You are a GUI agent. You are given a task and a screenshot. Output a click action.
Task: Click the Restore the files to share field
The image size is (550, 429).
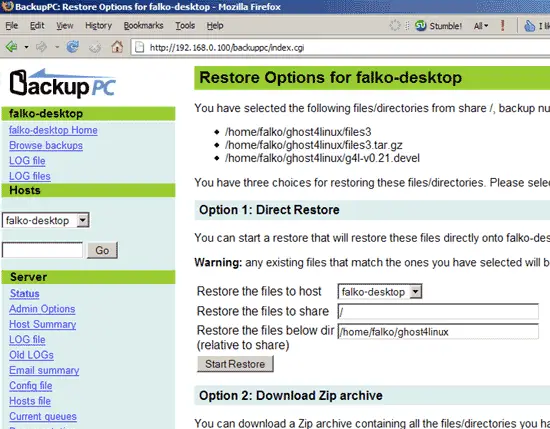click(438, 311)
